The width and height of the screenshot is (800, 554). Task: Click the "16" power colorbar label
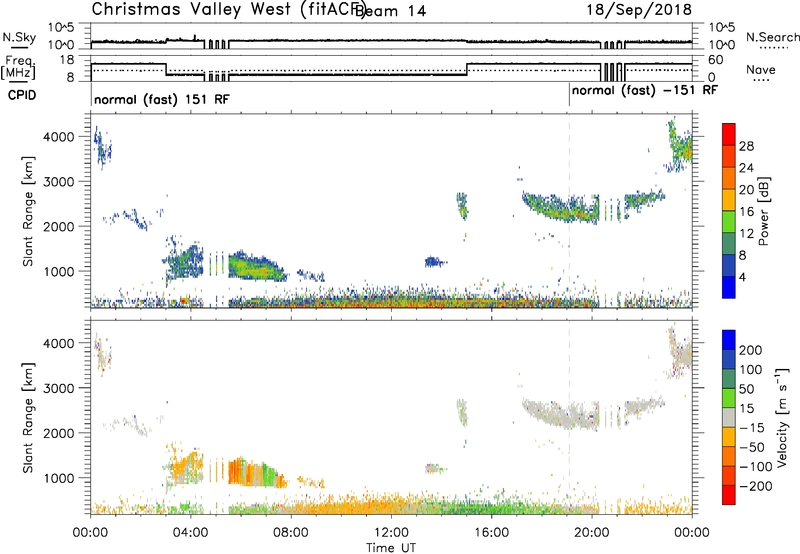[x=746, y=212]
